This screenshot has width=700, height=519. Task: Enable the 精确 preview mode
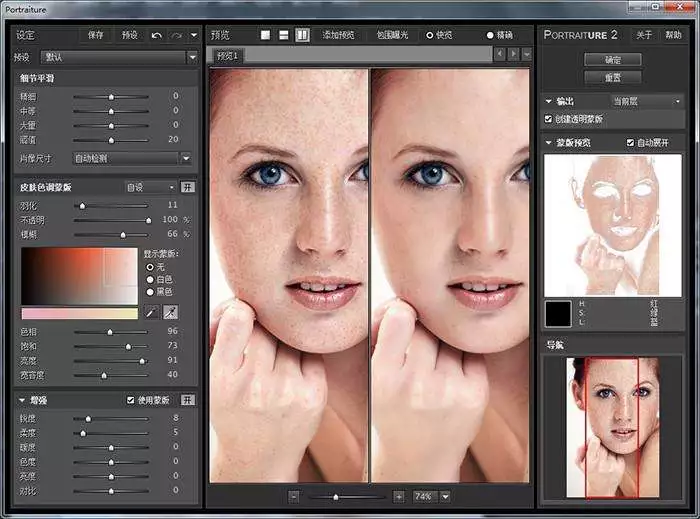(491, 35)
